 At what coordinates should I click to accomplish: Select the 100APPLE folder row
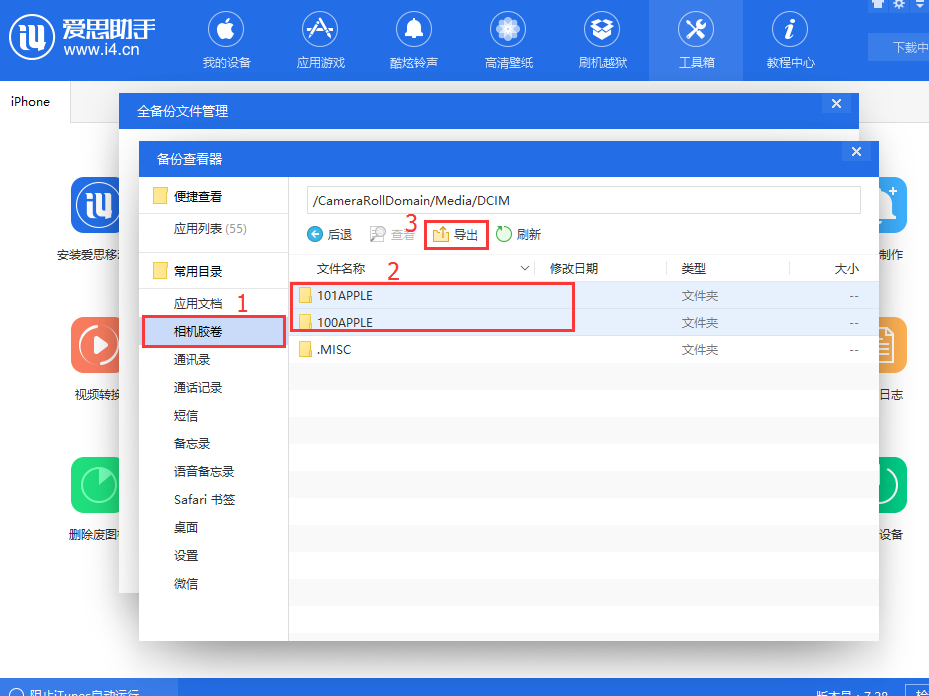click(x=584, y=322)
